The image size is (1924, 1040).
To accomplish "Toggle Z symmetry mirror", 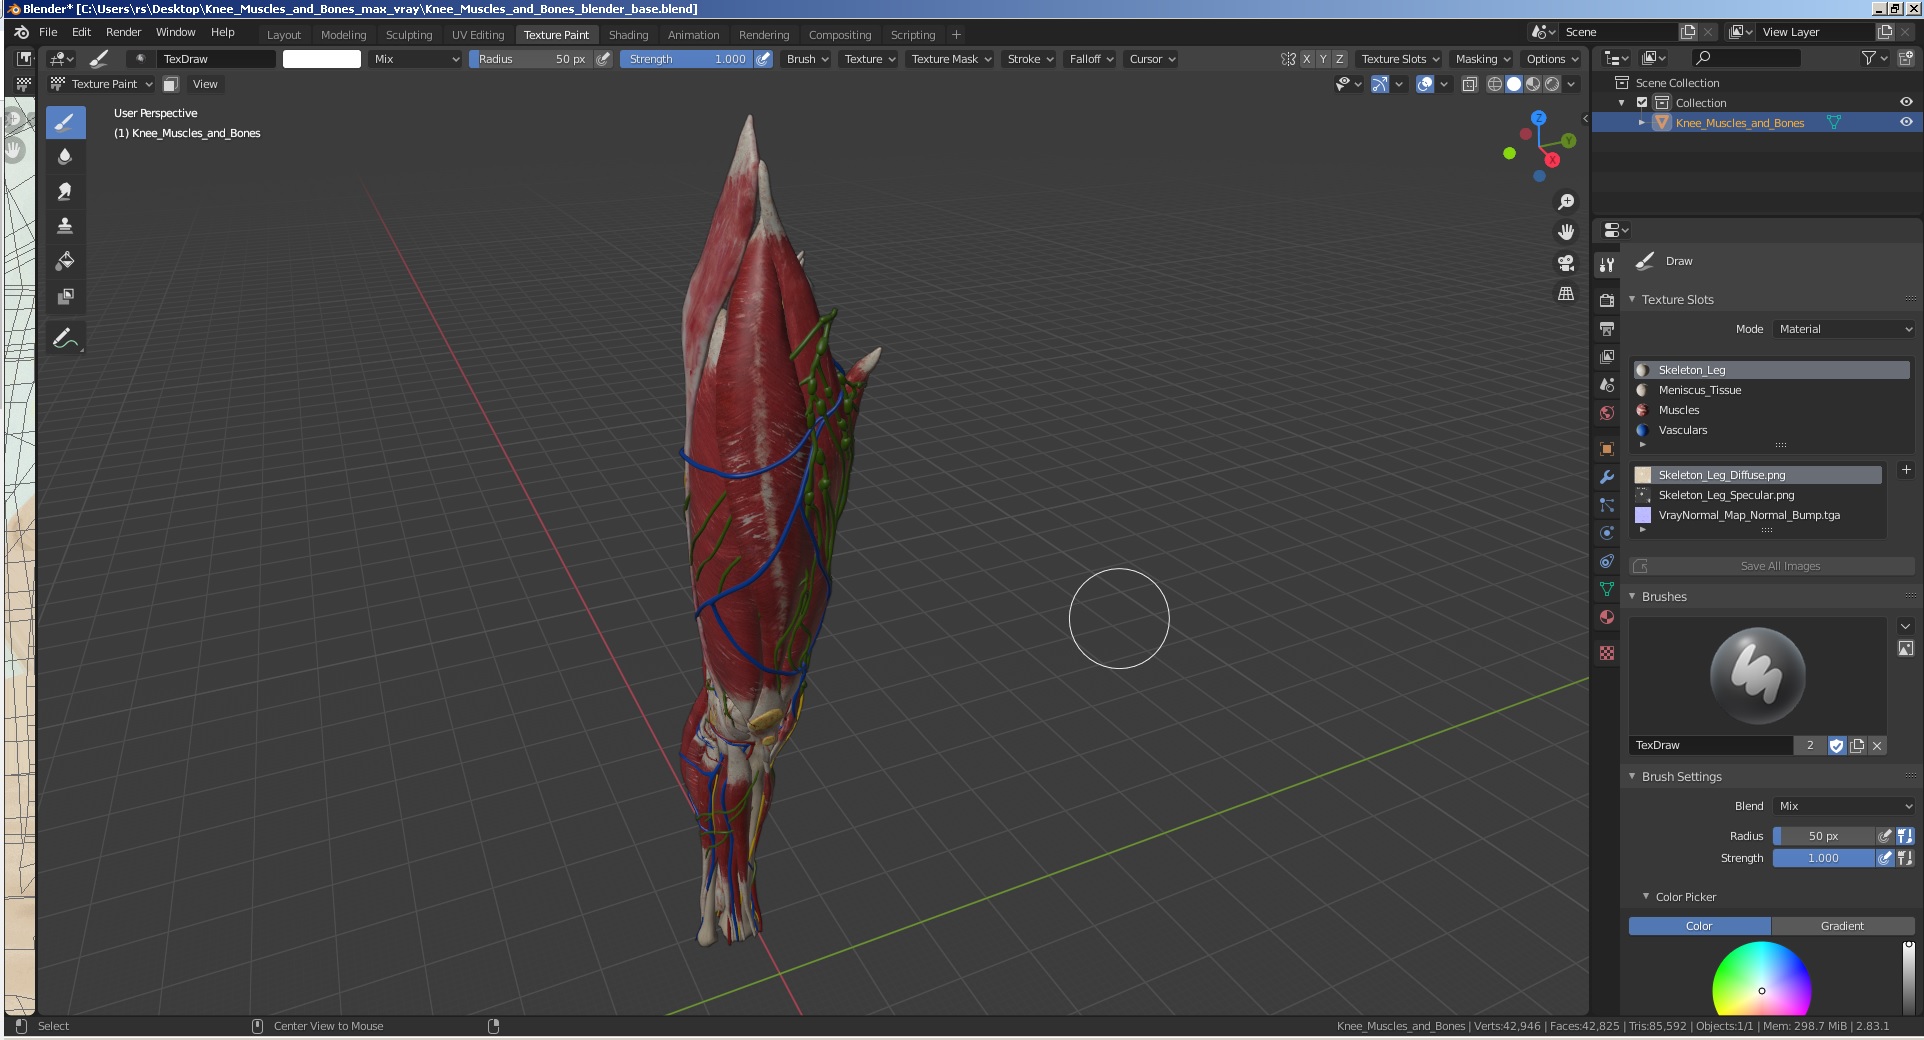I will (x=1340, y=59).
